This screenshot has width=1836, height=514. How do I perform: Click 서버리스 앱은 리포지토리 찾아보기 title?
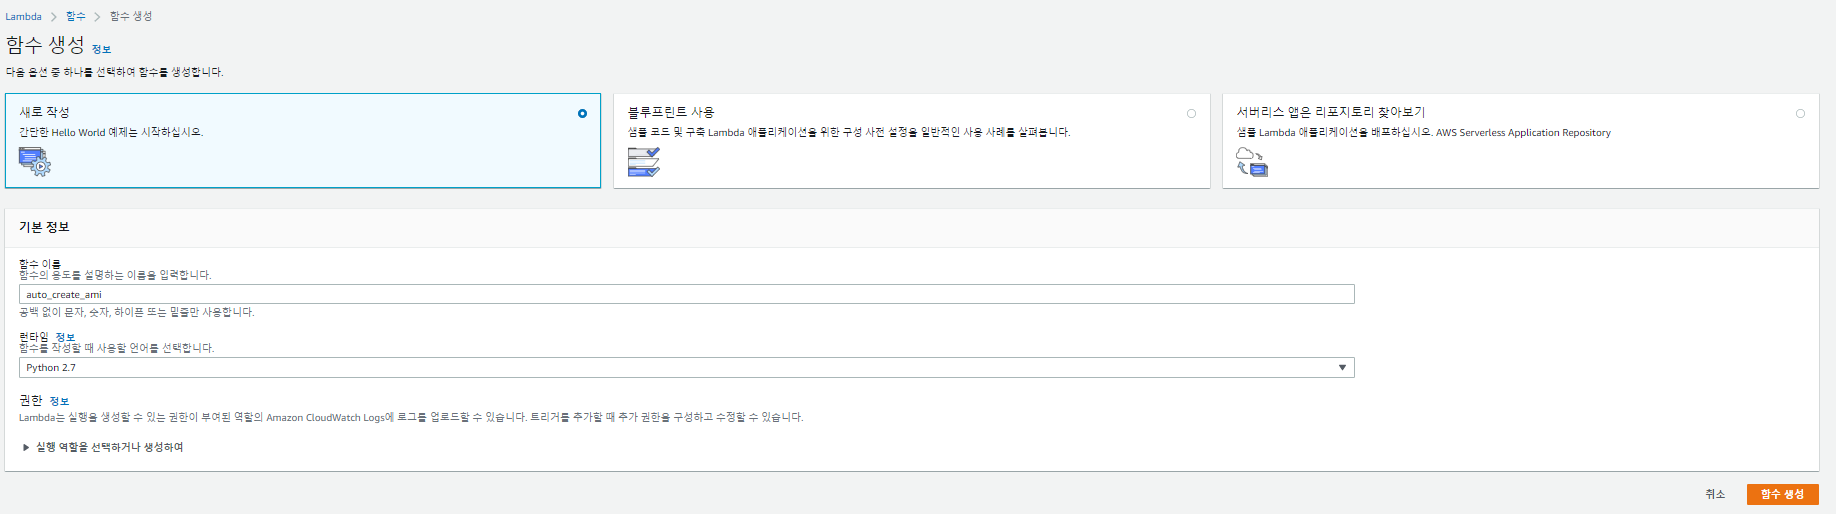pos(1331,112)
